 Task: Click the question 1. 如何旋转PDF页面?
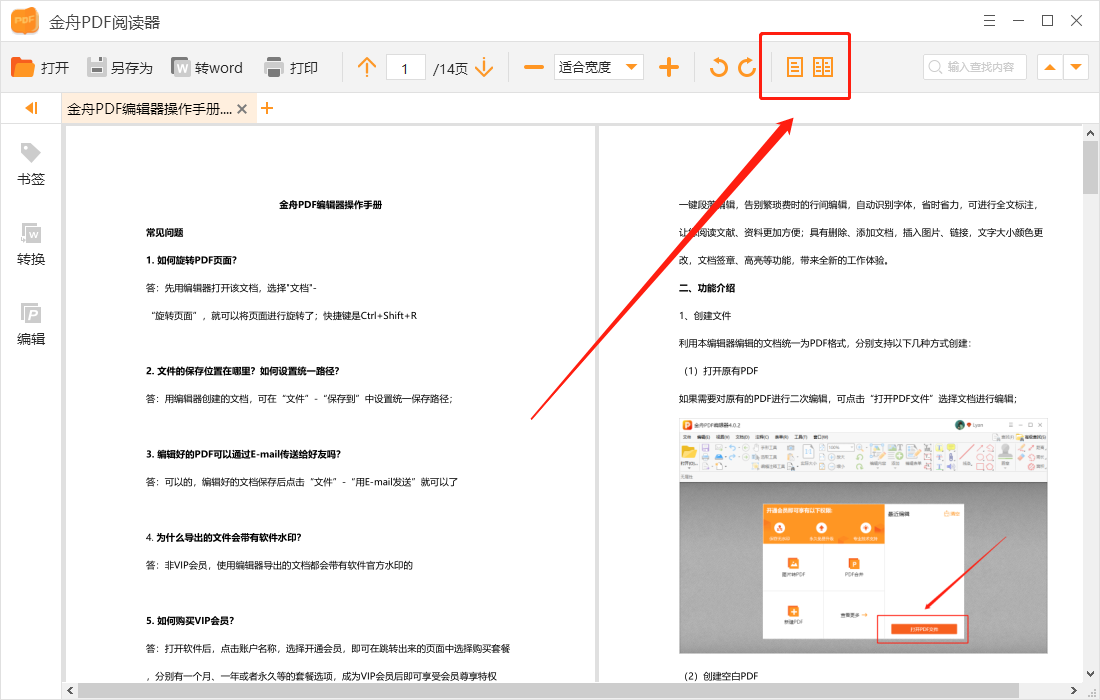point(192,260)
